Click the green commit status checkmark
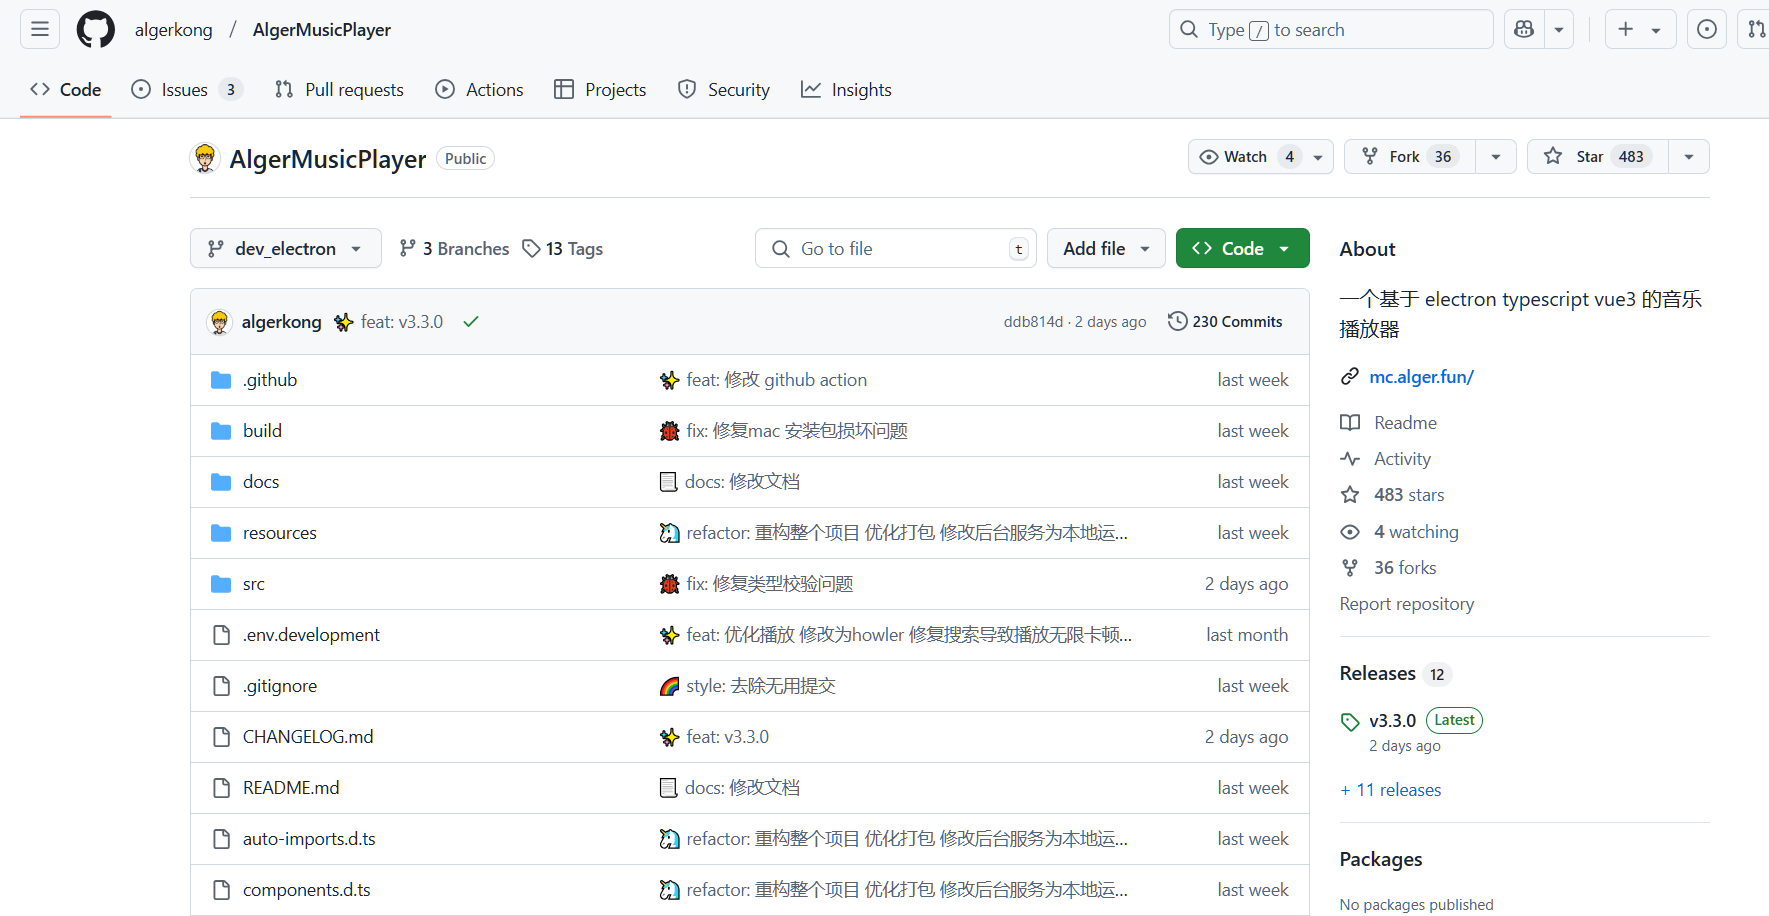 coord(471,322)
